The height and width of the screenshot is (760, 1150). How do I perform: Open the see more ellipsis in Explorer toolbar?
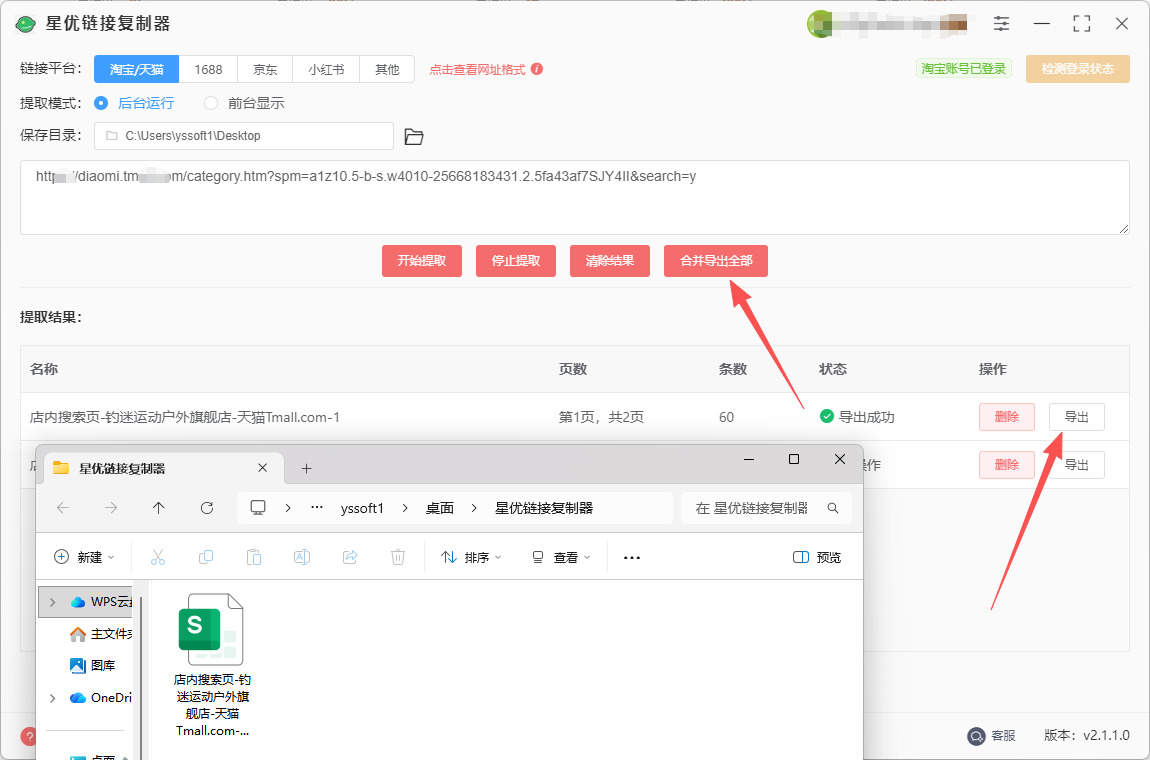(631, 558)
